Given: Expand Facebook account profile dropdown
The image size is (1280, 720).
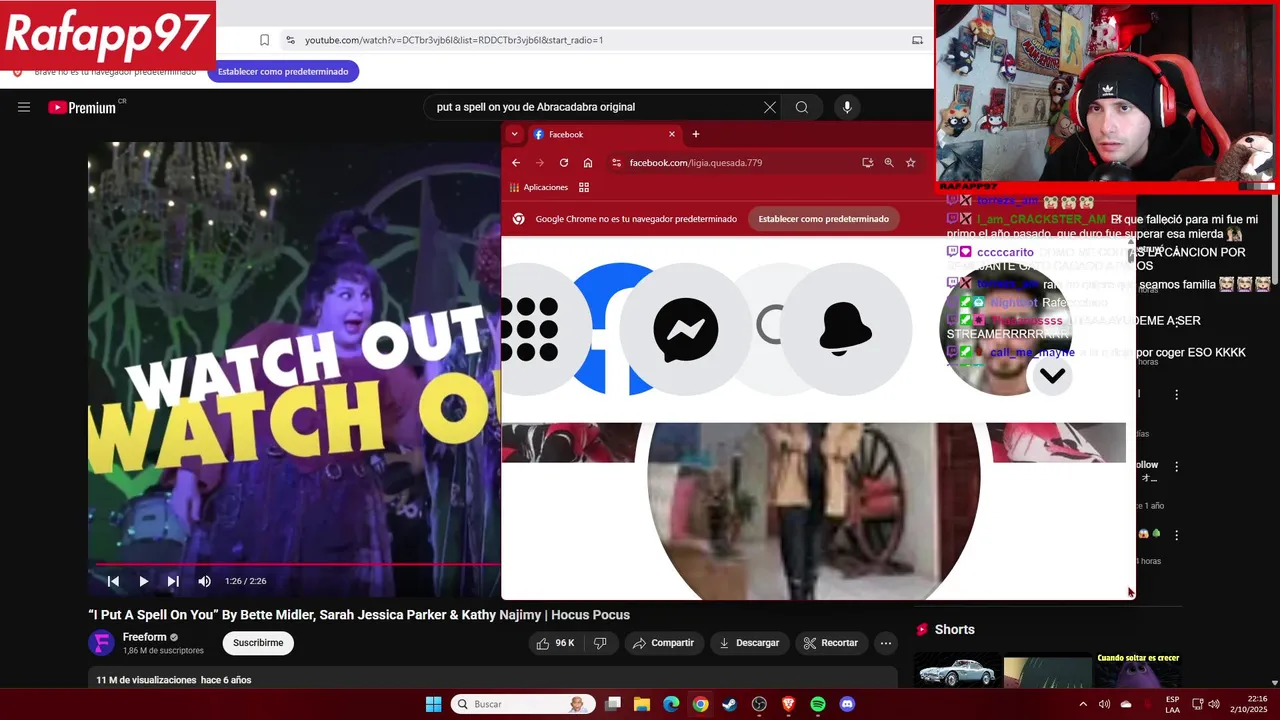Looking at the screenshot, I should click(x=1052, y=376).
